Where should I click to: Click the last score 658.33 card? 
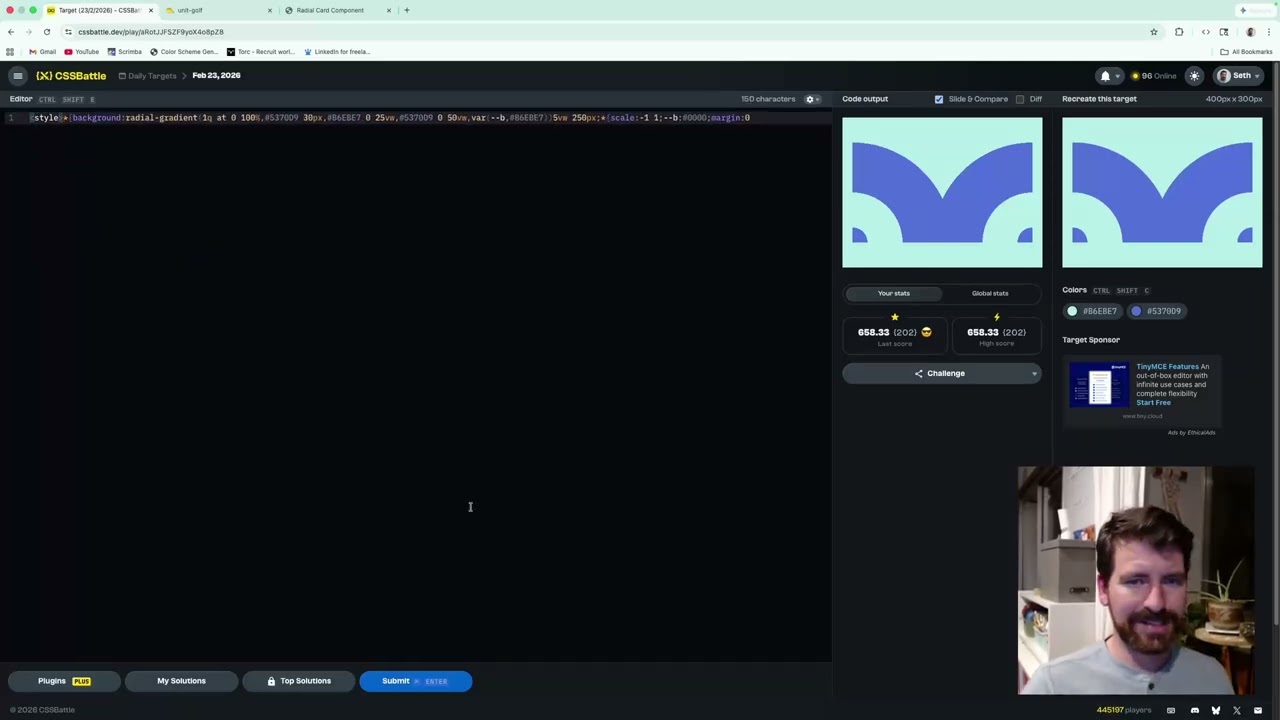pos(894,336)
